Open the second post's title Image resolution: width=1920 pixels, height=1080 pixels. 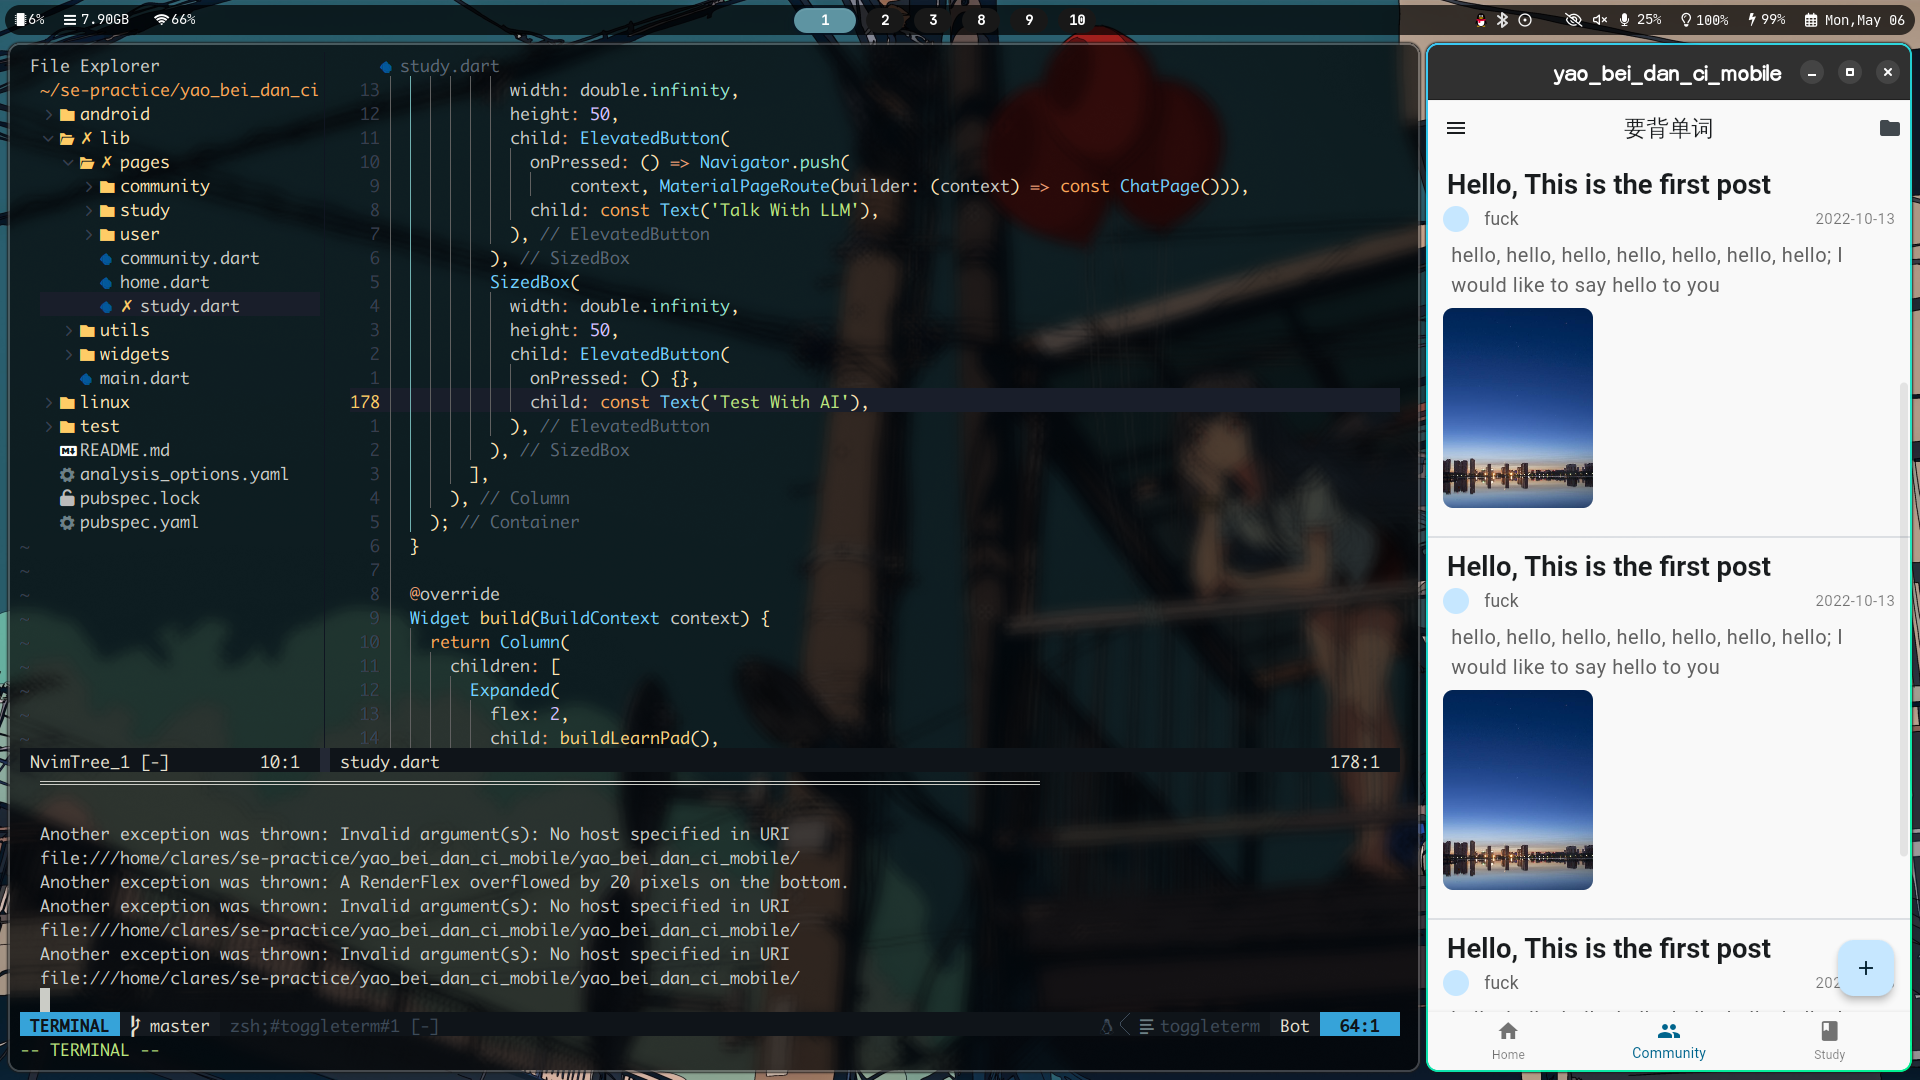(x=1608, y=566)
